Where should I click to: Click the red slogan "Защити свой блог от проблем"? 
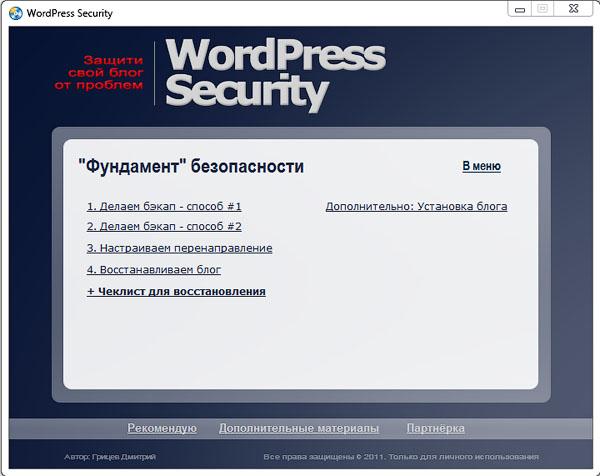click(99, 72)
